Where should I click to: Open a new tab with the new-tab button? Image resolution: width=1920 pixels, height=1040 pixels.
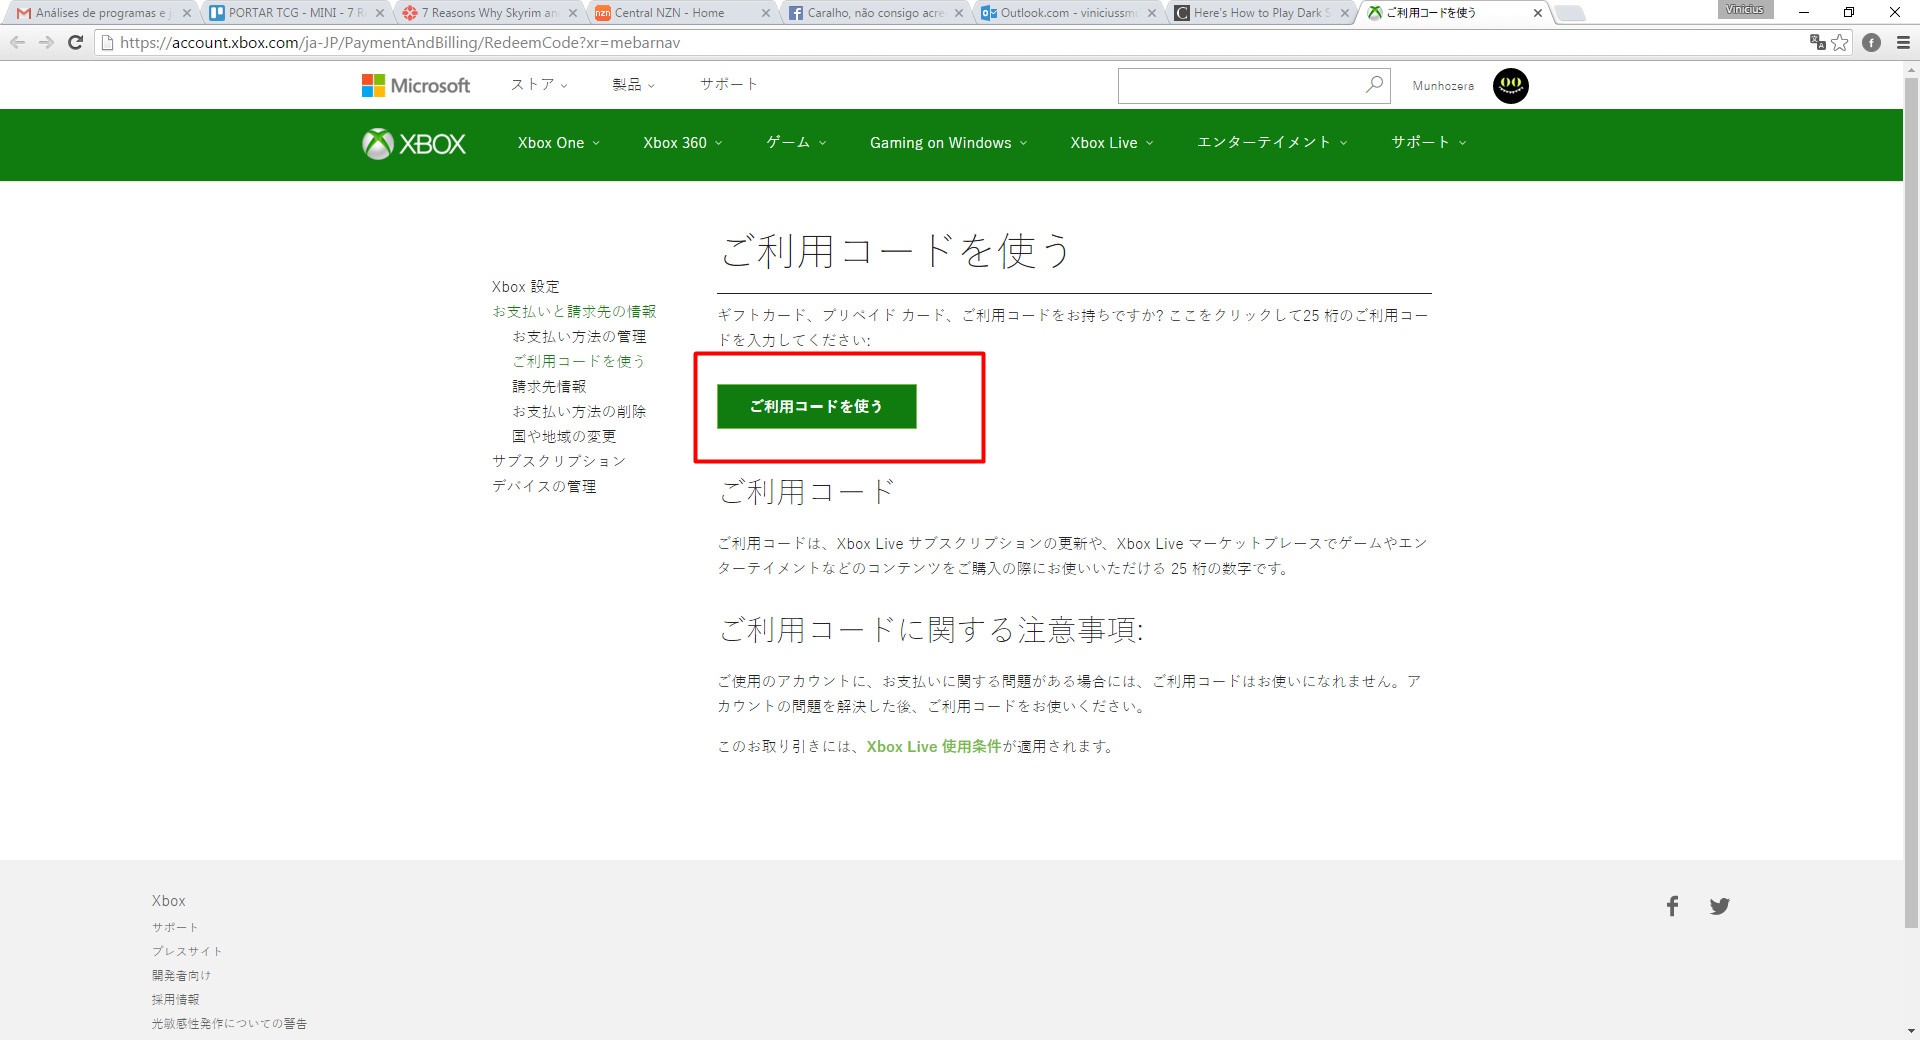[x=1571, y=13]
